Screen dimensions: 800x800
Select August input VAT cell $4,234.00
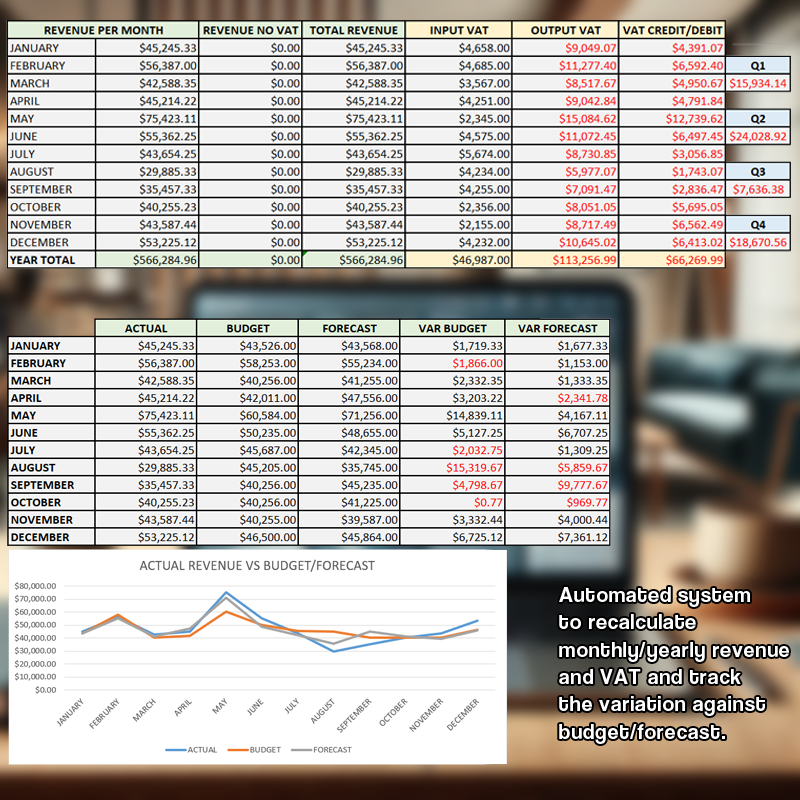click(459, 172)
